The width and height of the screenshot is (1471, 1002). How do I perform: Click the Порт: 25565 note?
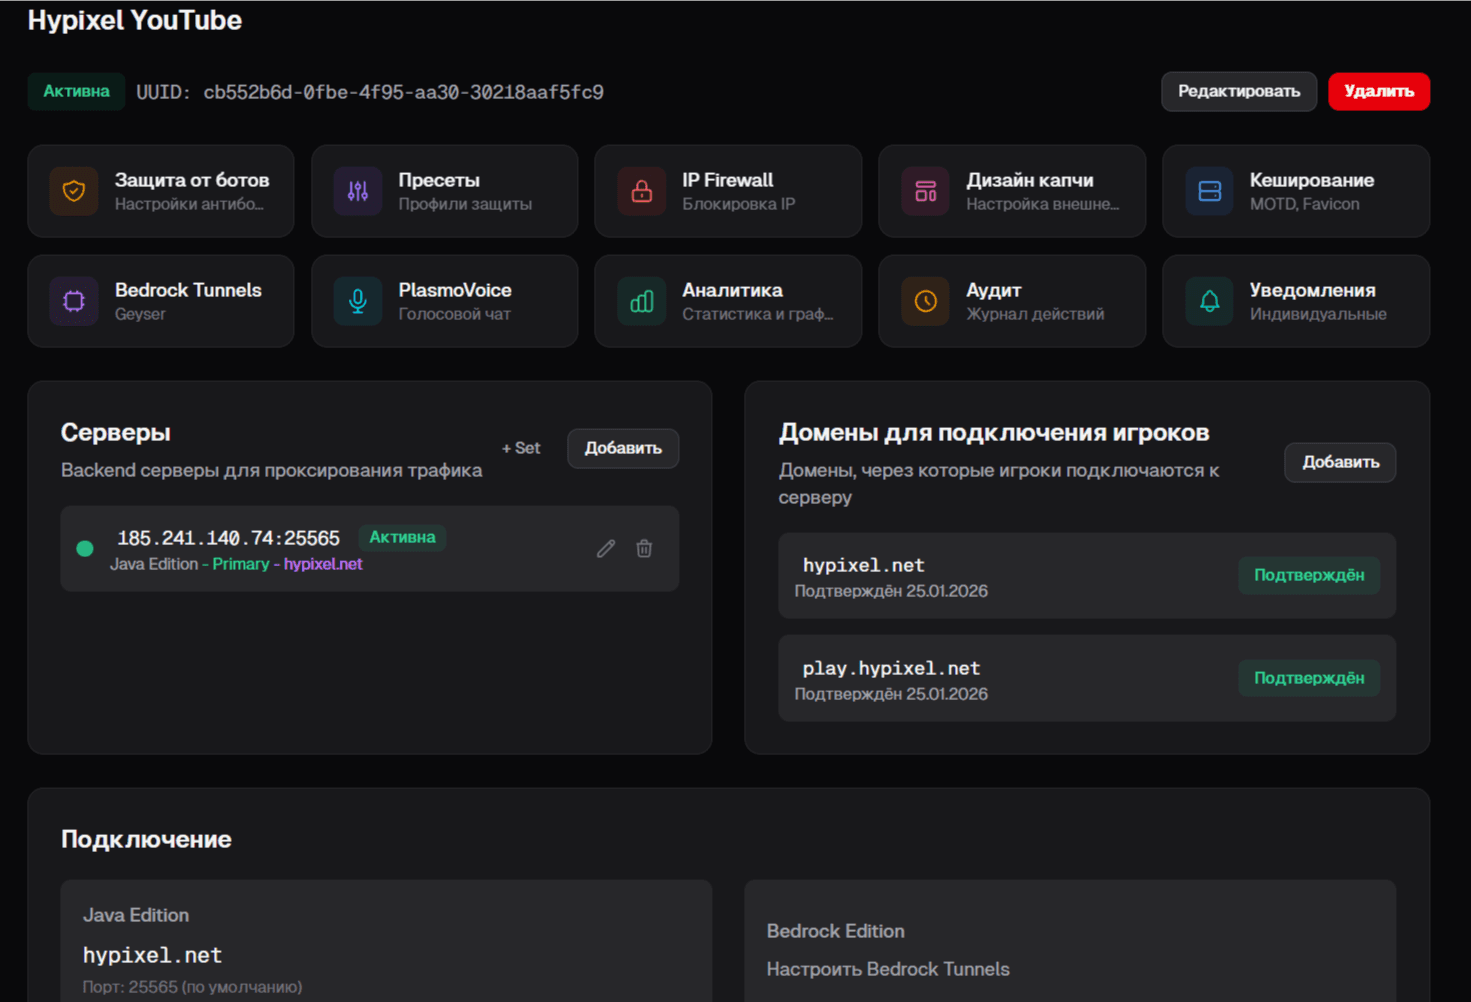[192, 987]
